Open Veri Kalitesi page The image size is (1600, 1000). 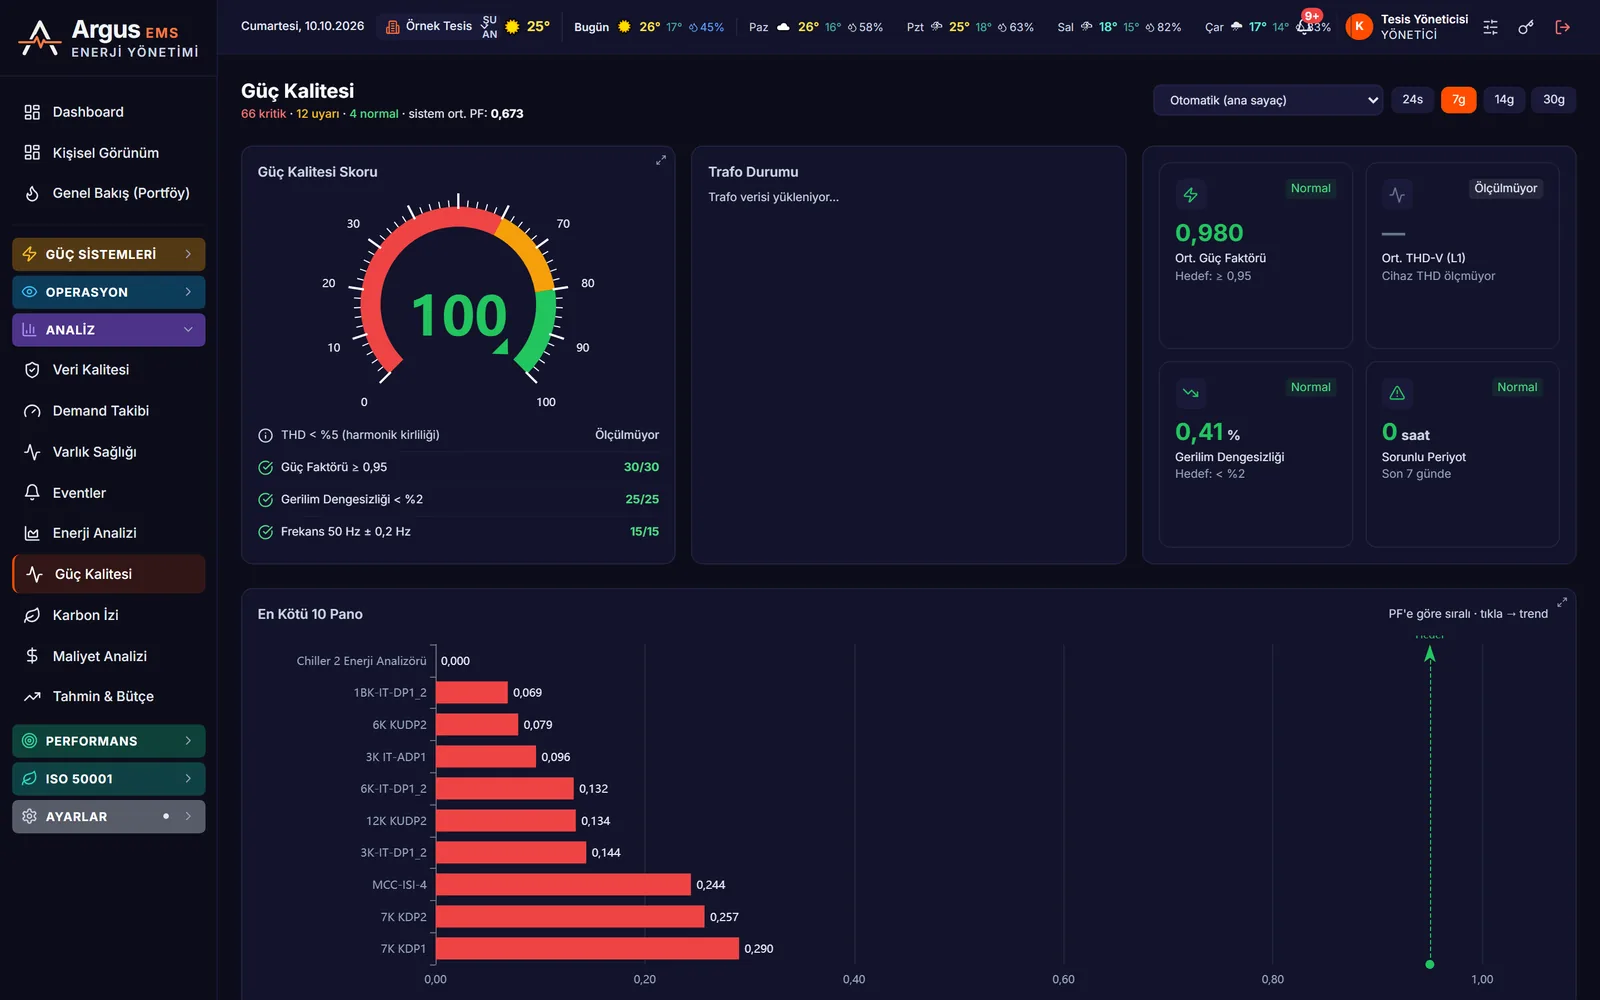[x=109, y=370]
